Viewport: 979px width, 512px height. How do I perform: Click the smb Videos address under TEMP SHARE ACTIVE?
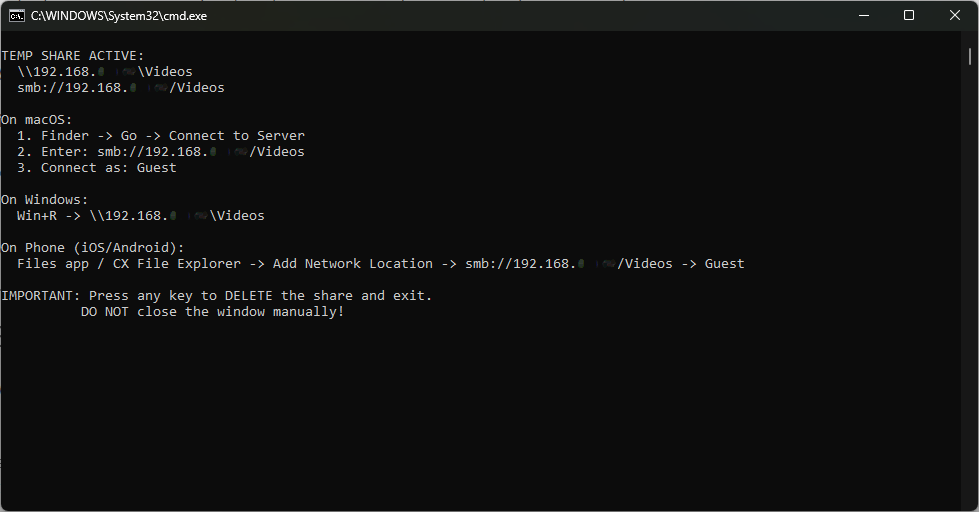point(120,88)
